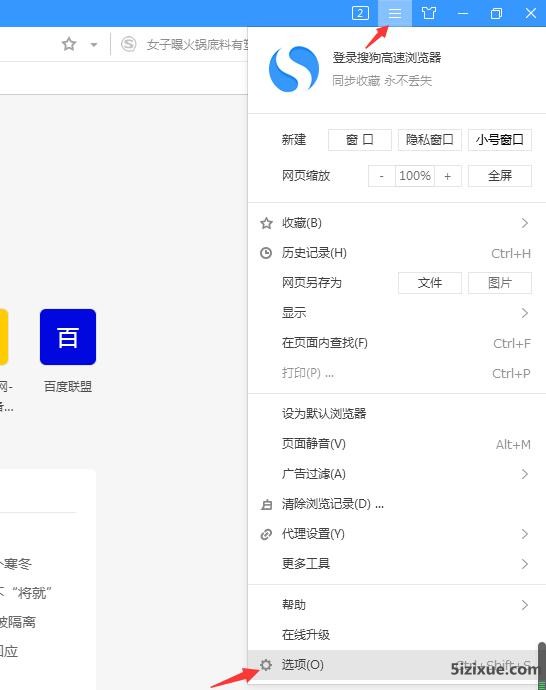Select 在线升级
This screenshot has width=546, height=690.
click(396, 635)
